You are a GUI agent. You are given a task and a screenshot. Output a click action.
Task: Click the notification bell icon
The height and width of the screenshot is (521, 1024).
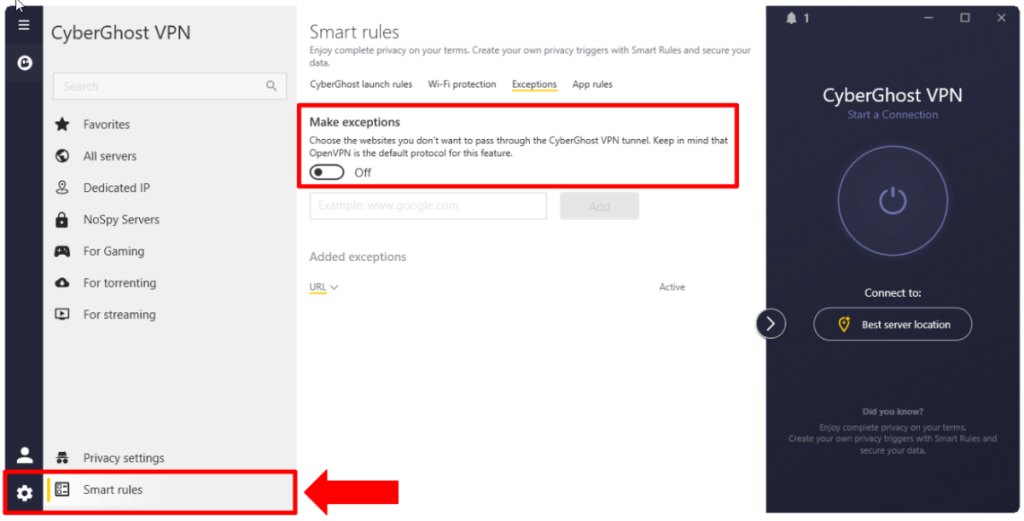[792, 18]
